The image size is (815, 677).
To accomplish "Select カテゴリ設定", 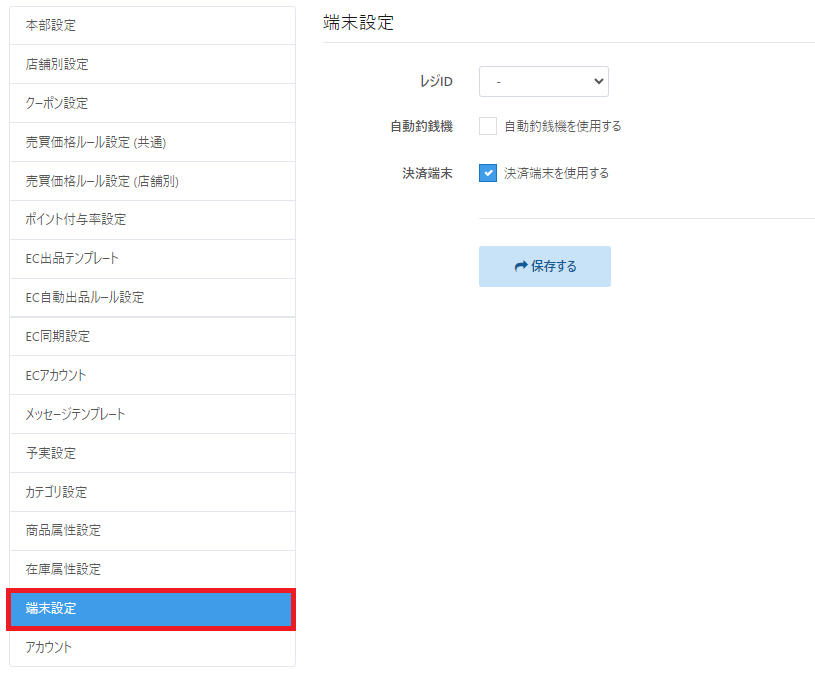I will coord(152,492).
